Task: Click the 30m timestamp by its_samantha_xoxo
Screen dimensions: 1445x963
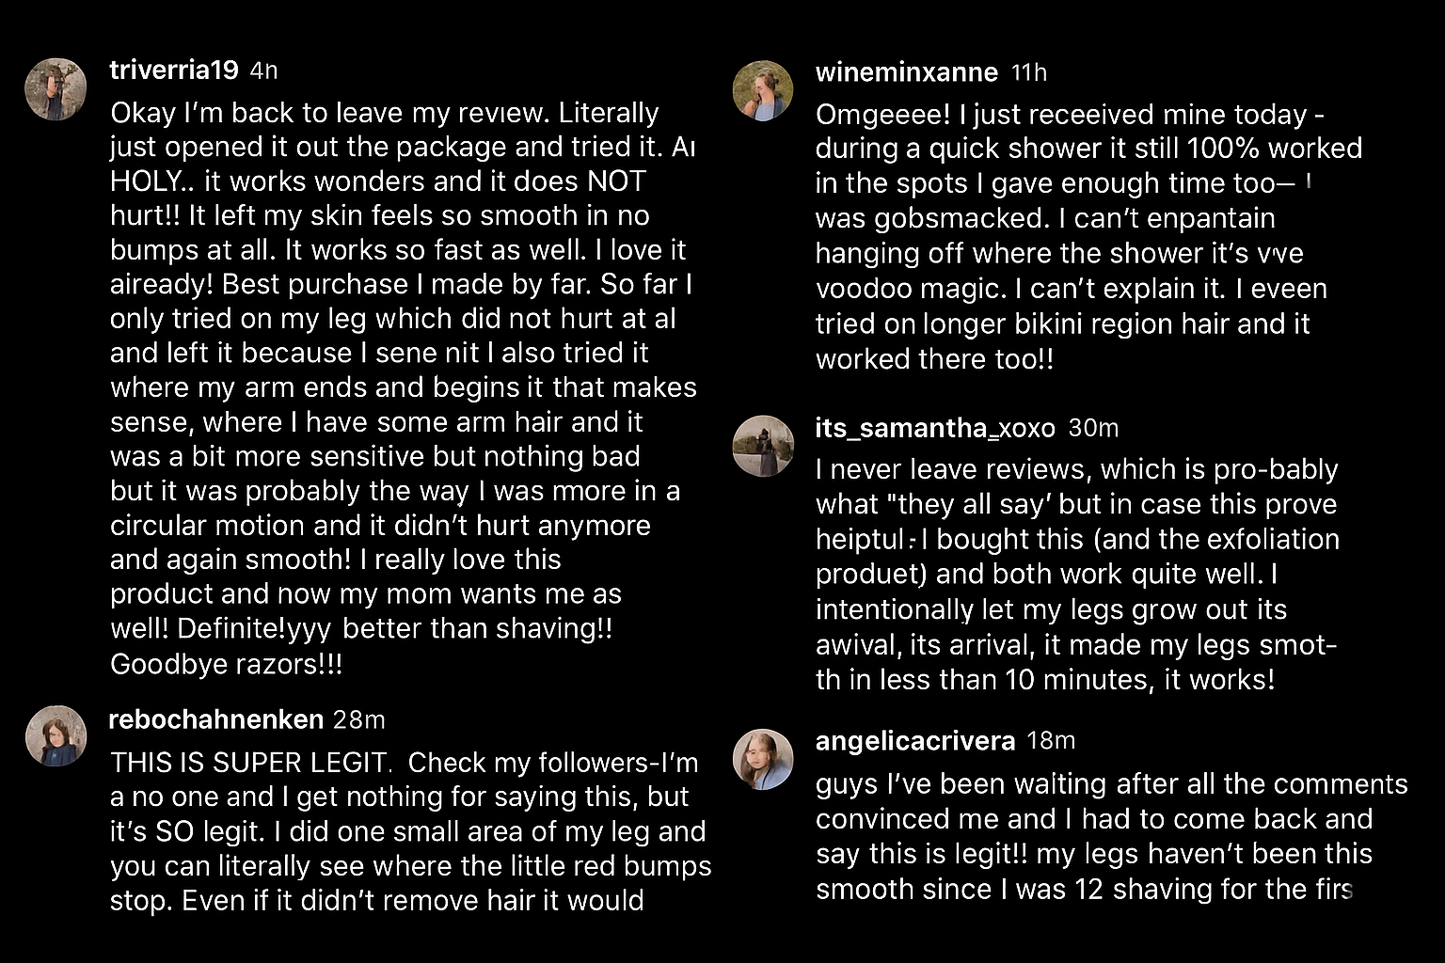Action: 1093,429
